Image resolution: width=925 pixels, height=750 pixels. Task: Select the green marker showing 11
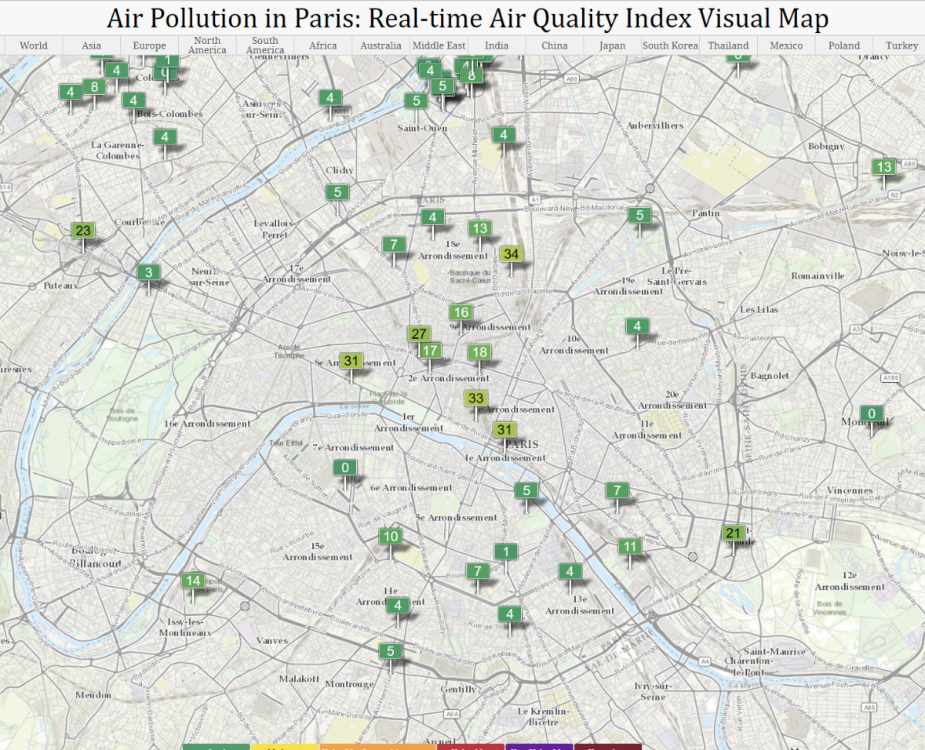pos(630,546)
